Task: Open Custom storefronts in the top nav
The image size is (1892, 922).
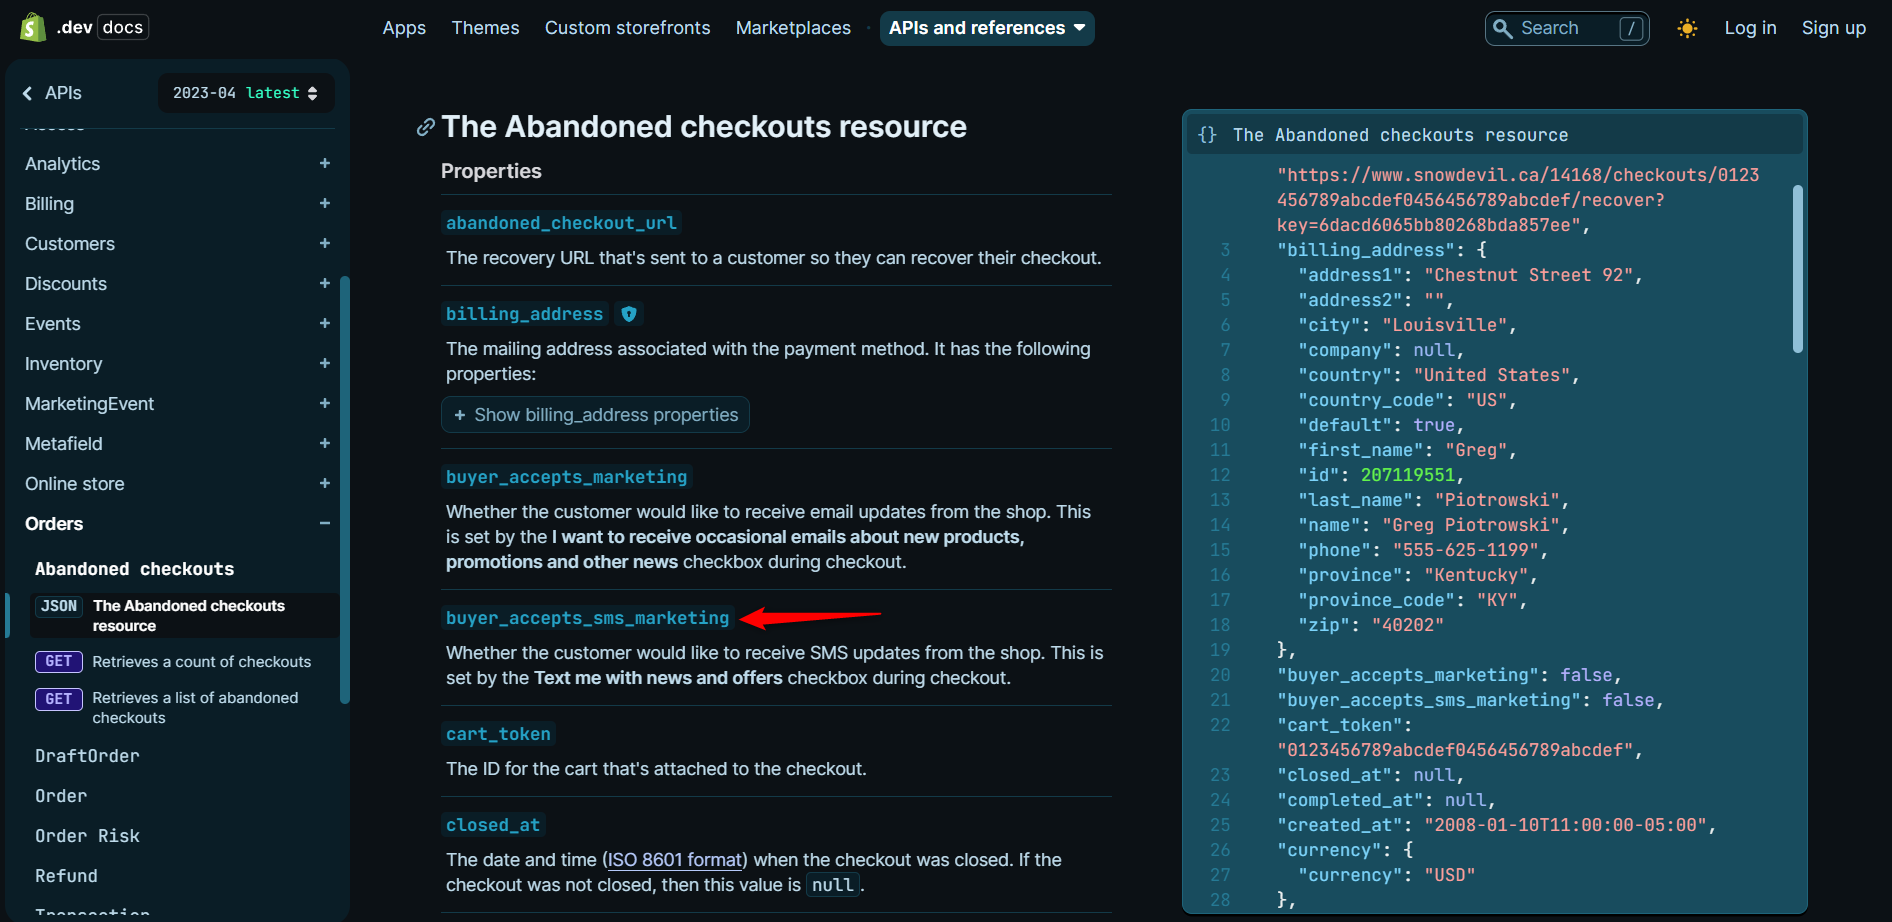Action: point(628,28)
